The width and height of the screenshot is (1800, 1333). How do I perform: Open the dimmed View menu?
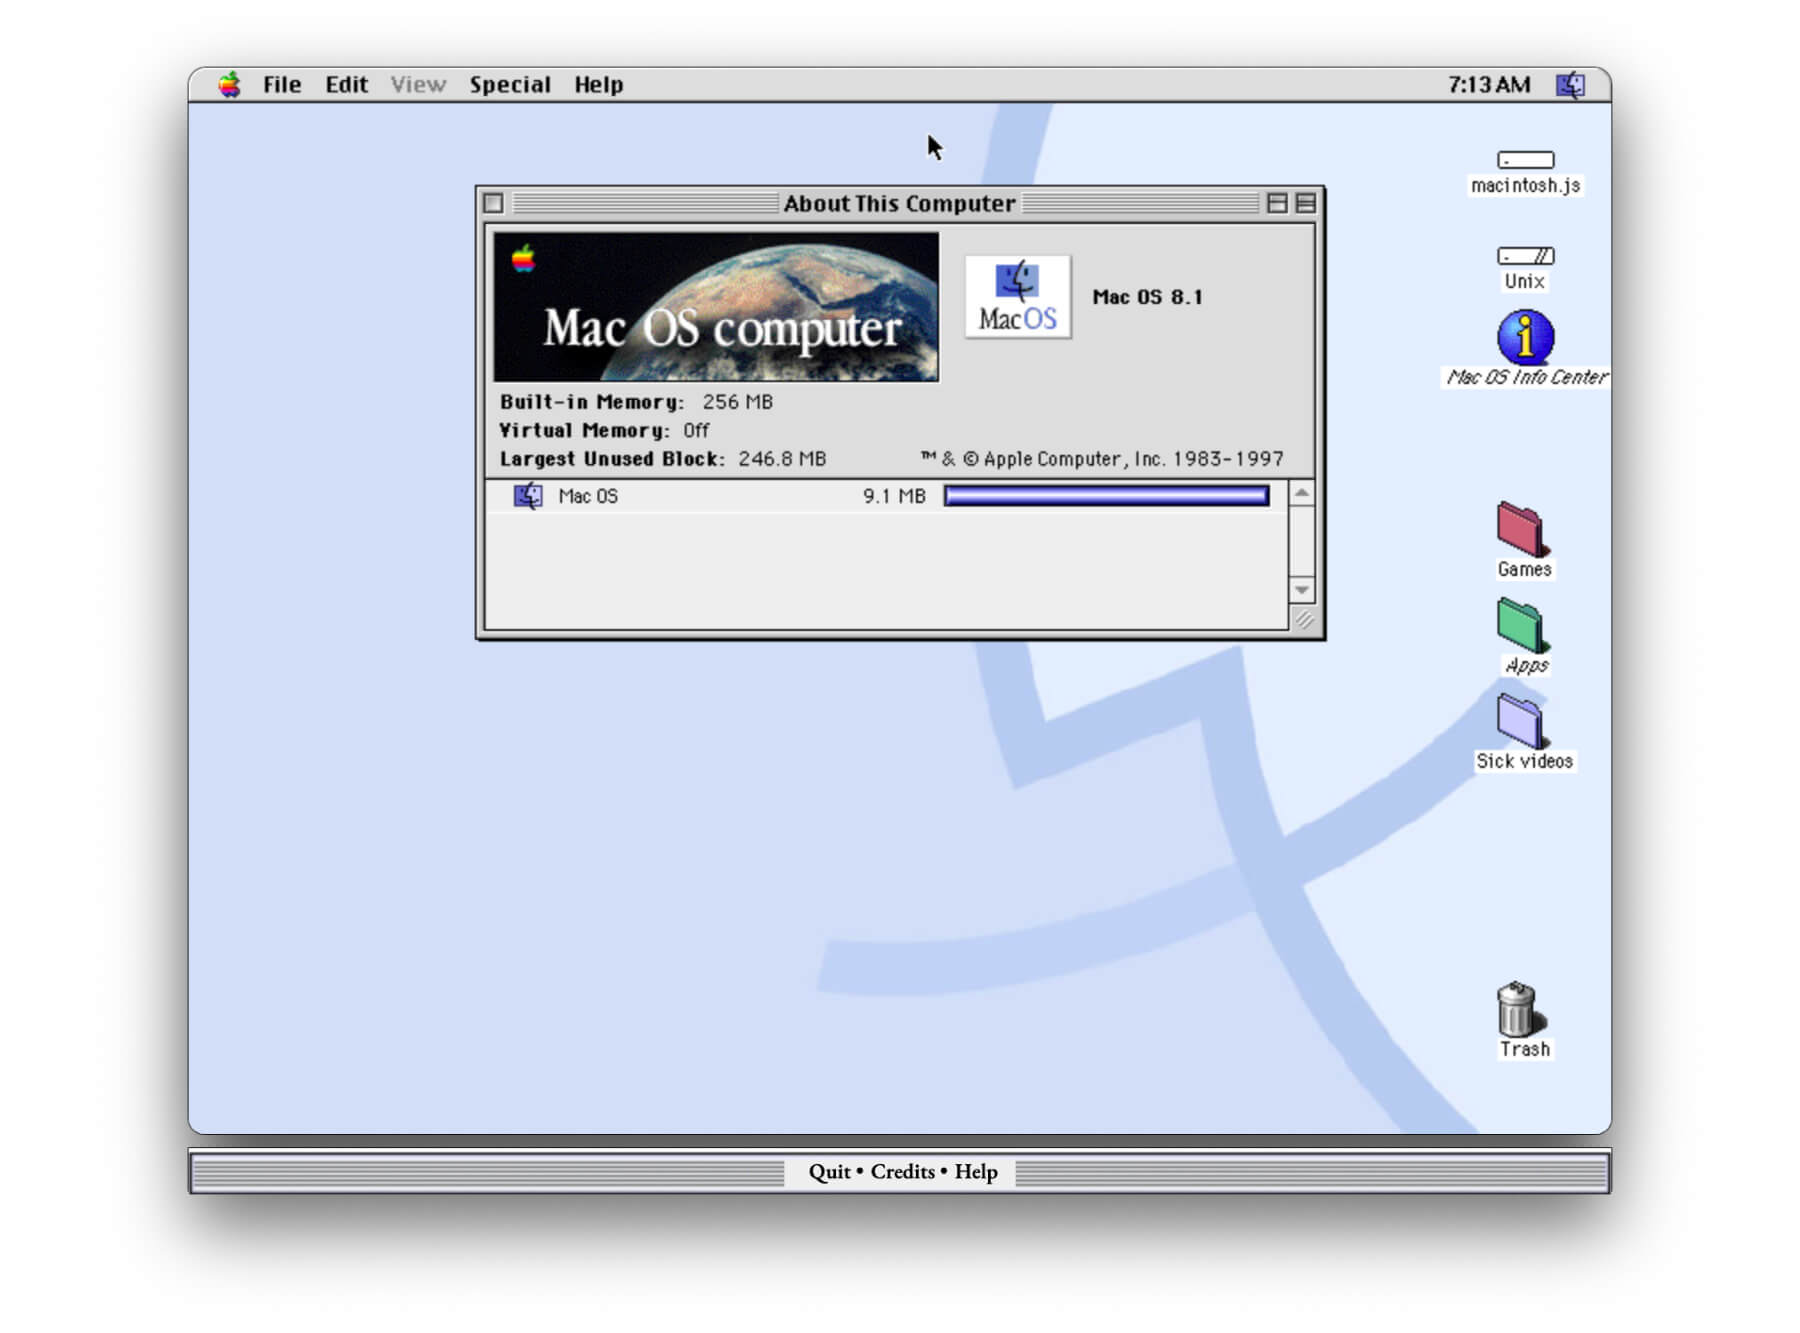pyautogui.click(x=418, y=85)
